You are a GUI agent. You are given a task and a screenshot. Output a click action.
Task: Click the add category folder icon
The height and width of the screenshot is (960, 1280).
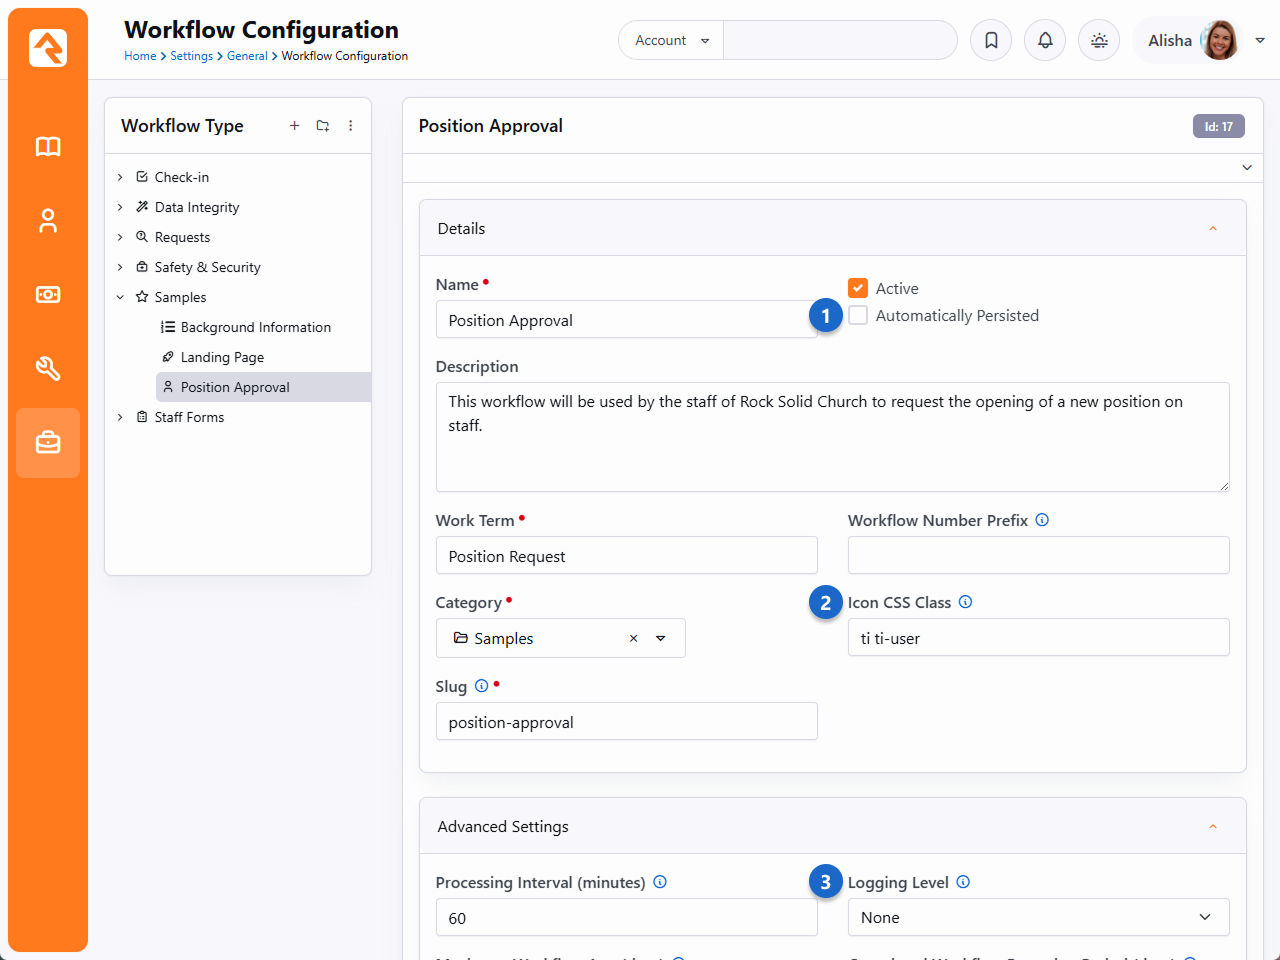(323, 126)
